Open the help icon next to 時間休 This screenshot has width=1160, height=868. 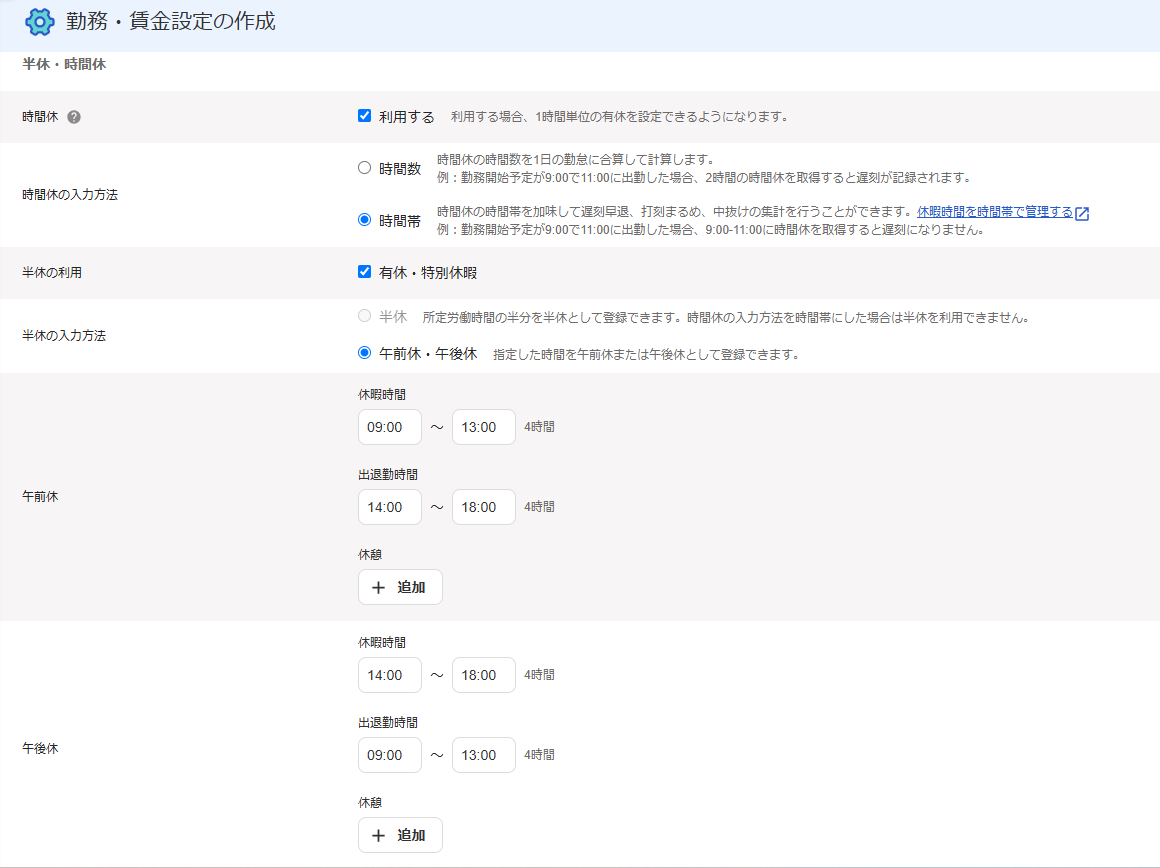click(x=74, y=117)
